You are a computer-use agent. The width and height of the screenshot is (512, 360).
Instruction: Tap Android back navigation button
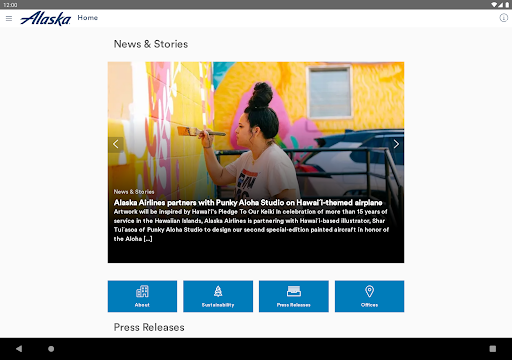point(19,349)
